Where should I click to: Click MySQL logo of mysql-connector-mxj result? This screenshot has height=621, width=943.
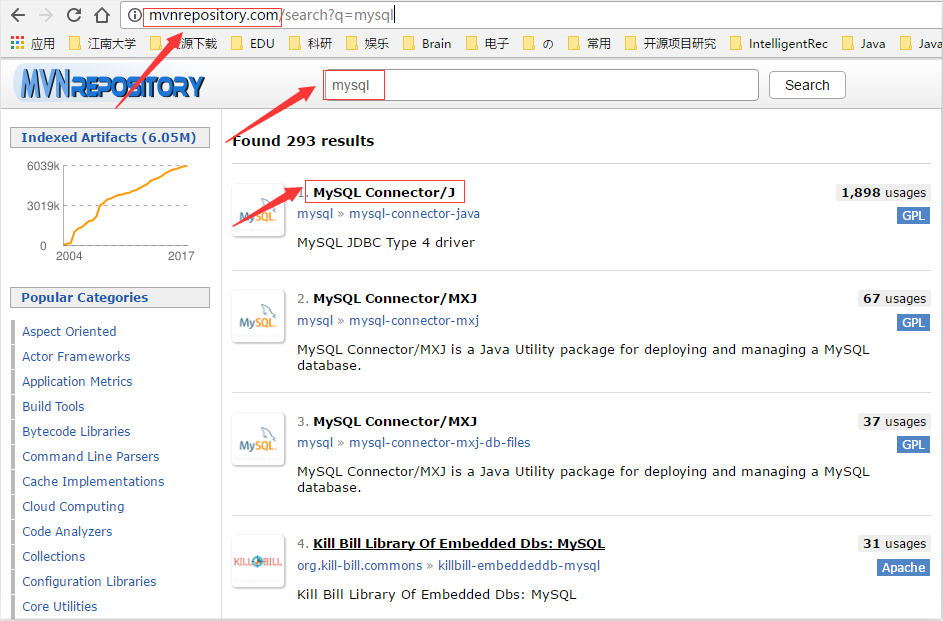(x=258, y=316)
